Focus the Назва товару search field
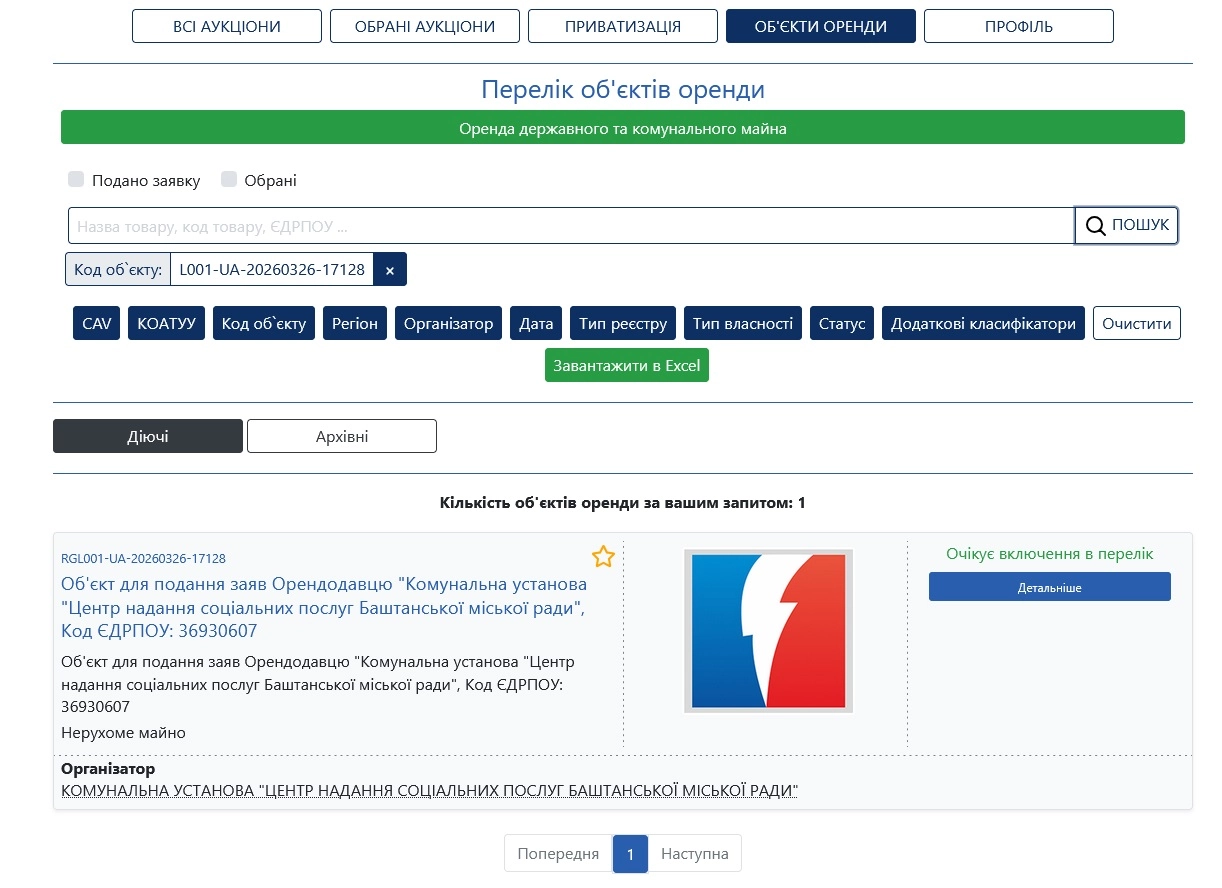Image resolution: width=1222 pixels, height=888 pixels. (571, 226)
